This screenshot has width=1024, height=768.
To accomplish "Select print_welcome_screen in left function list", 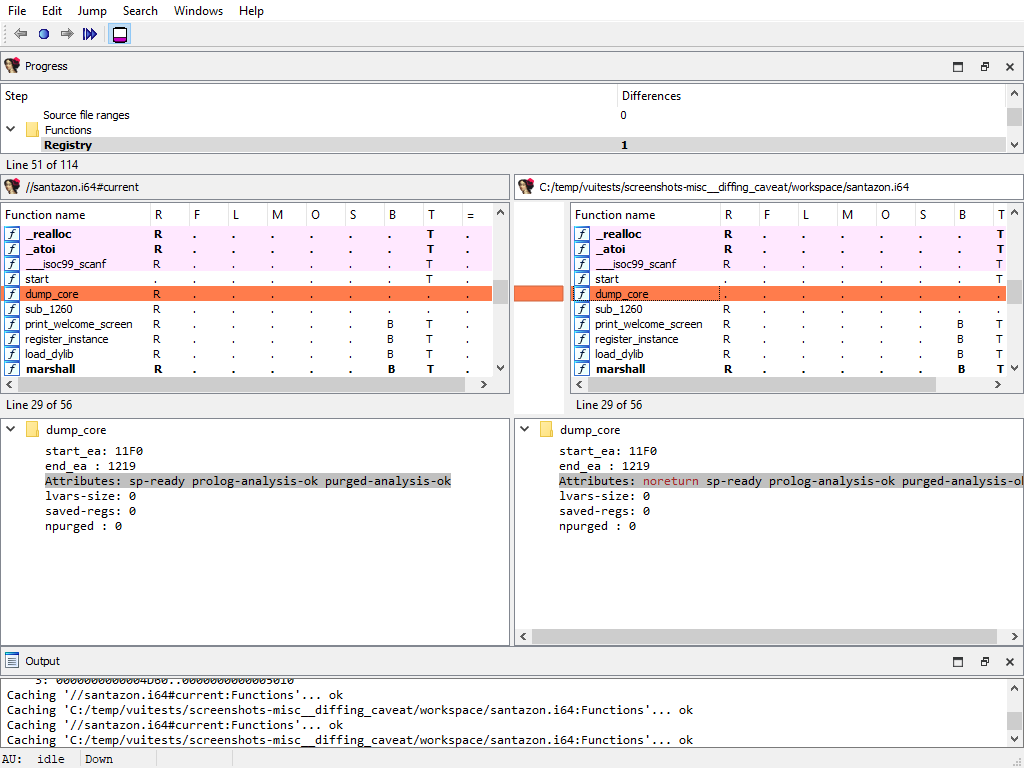I will (x=78, y=324).
